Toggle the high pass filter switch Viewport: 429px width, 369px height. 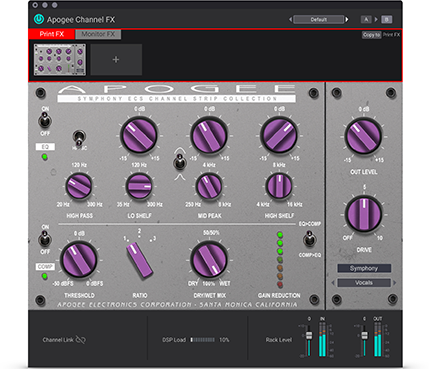click(79, 138)
